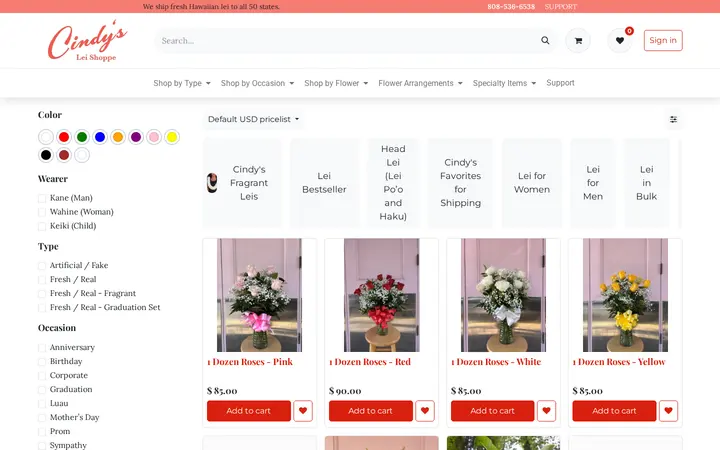
Task: Open the Lei in Bulk category
Action: point(647,183)
